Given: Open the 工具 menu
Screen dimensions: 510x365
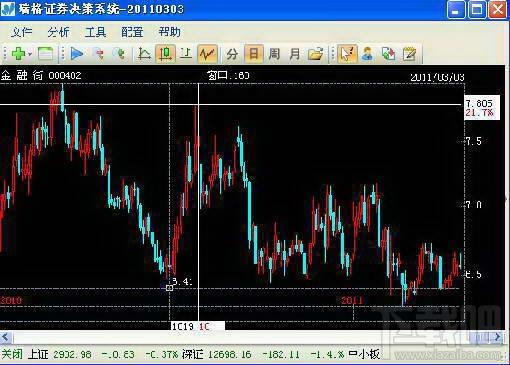Looking at the screenshot, I should pyautogui.click(x=95, y=32).
